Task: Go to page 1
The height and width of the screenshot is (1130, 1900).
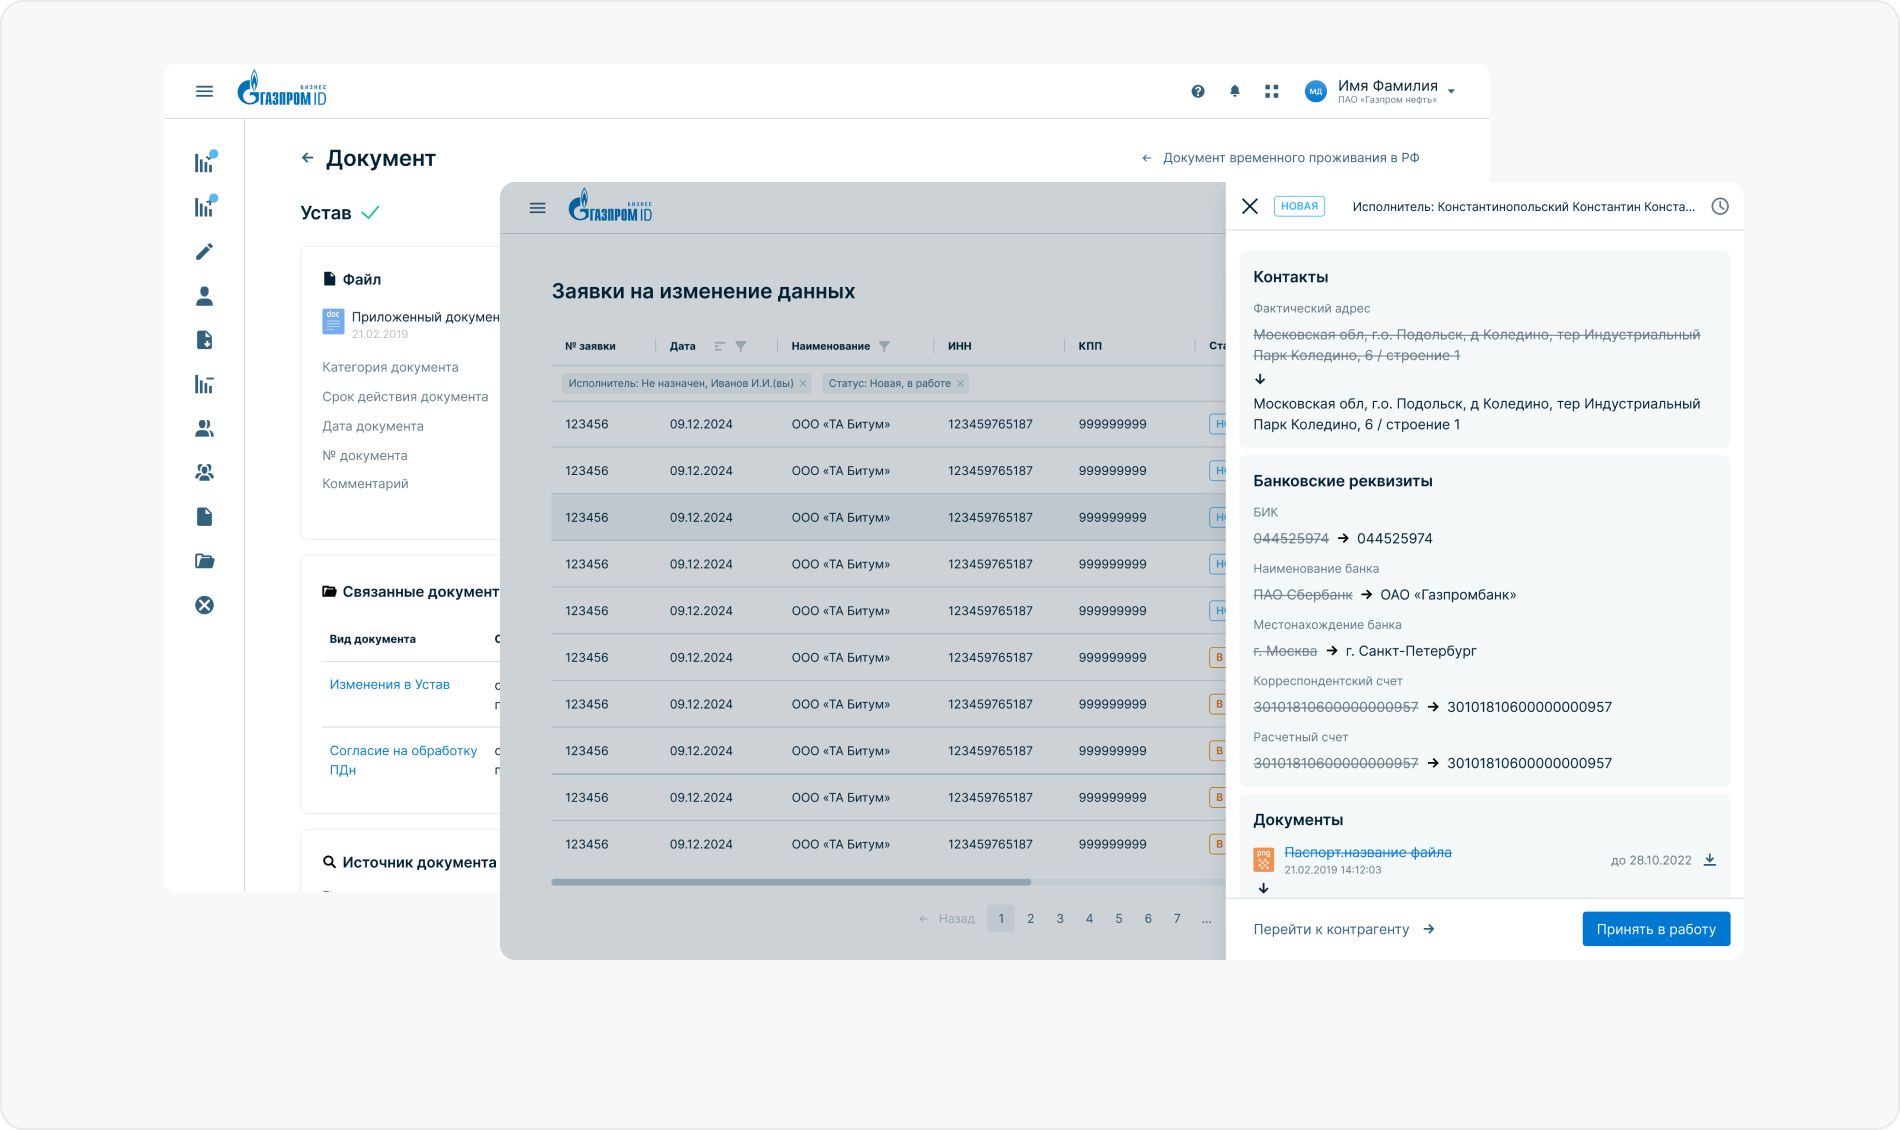Action: pyautogui.click(x=1001, y=918)
